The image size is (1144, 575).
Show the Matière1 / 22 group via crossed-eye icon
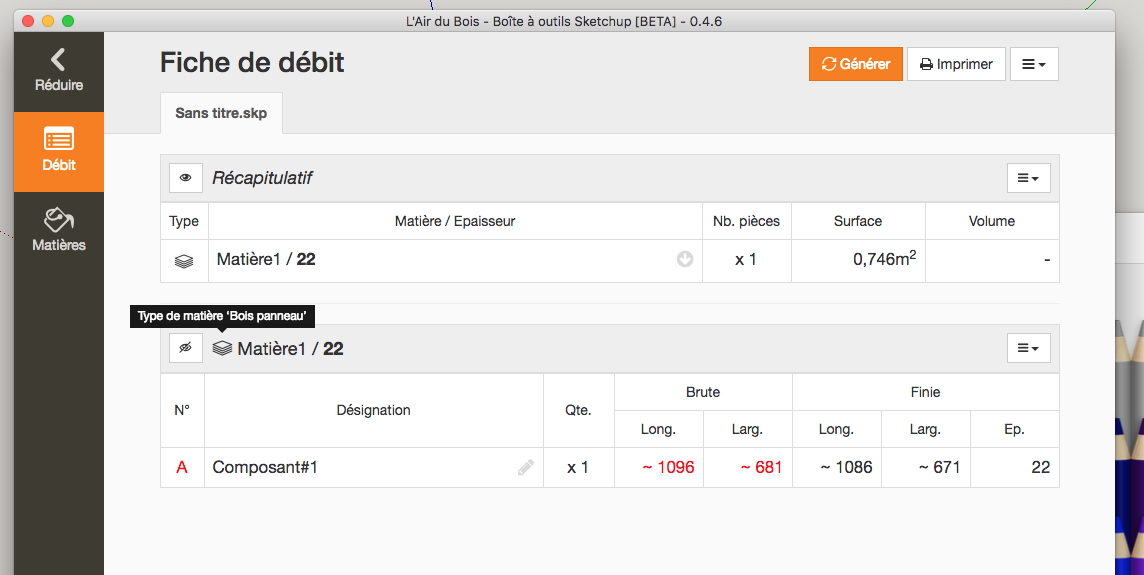coord(185,348)
